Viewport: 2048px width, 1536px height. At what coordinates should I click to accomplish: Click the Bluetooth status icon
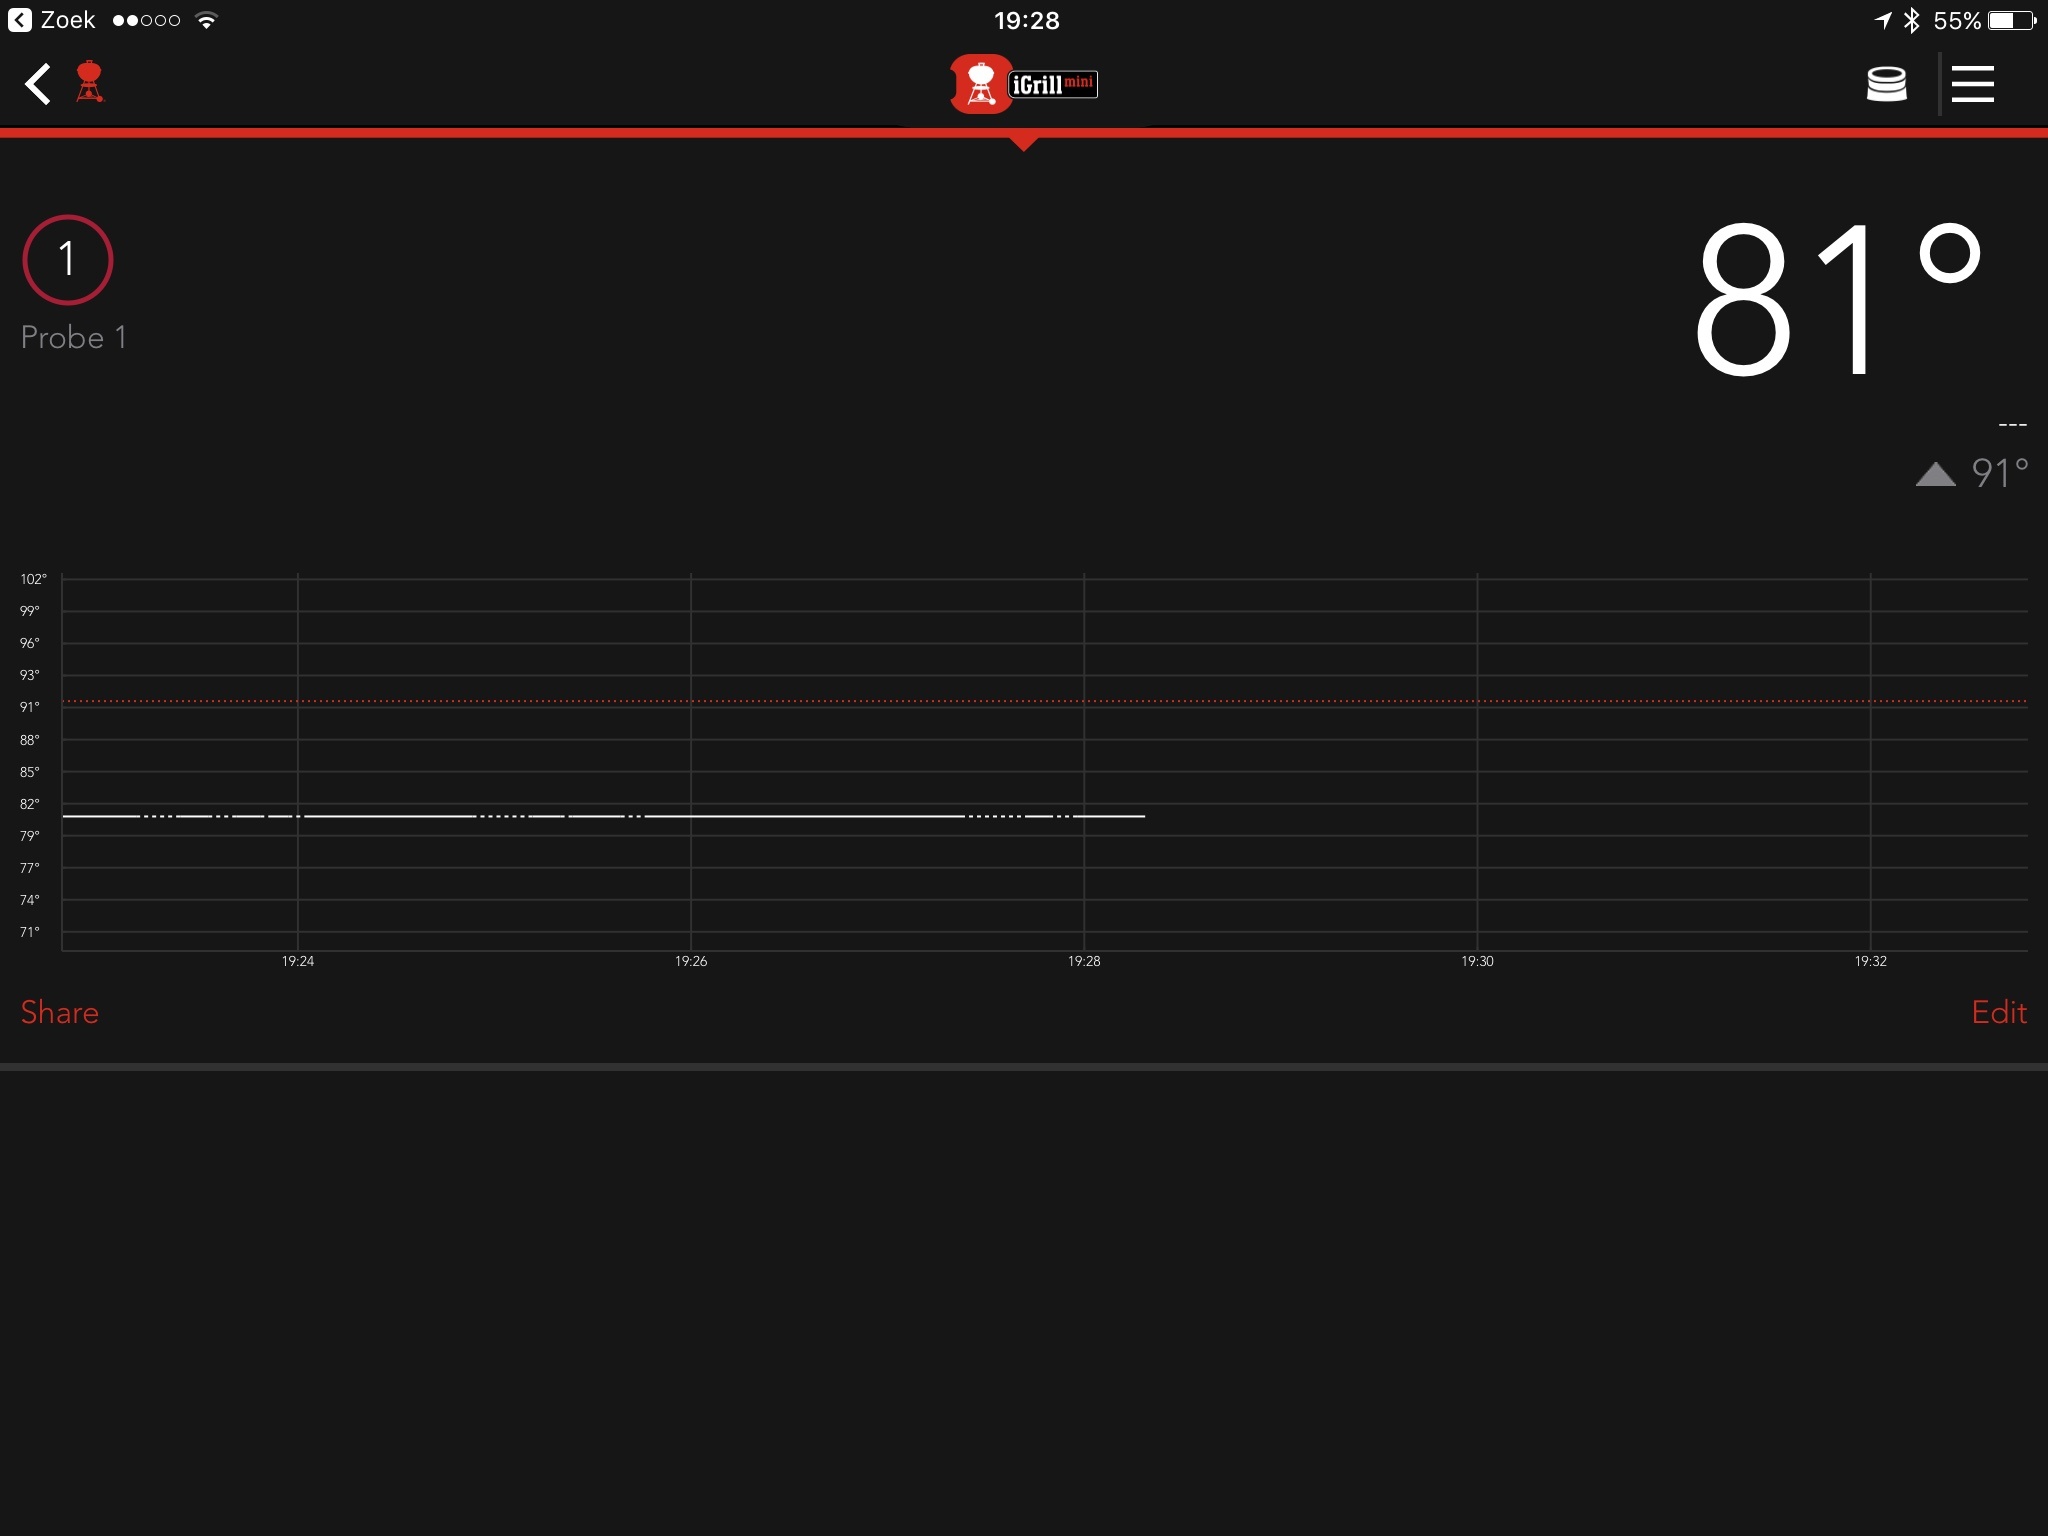(x=1911, y=20)
